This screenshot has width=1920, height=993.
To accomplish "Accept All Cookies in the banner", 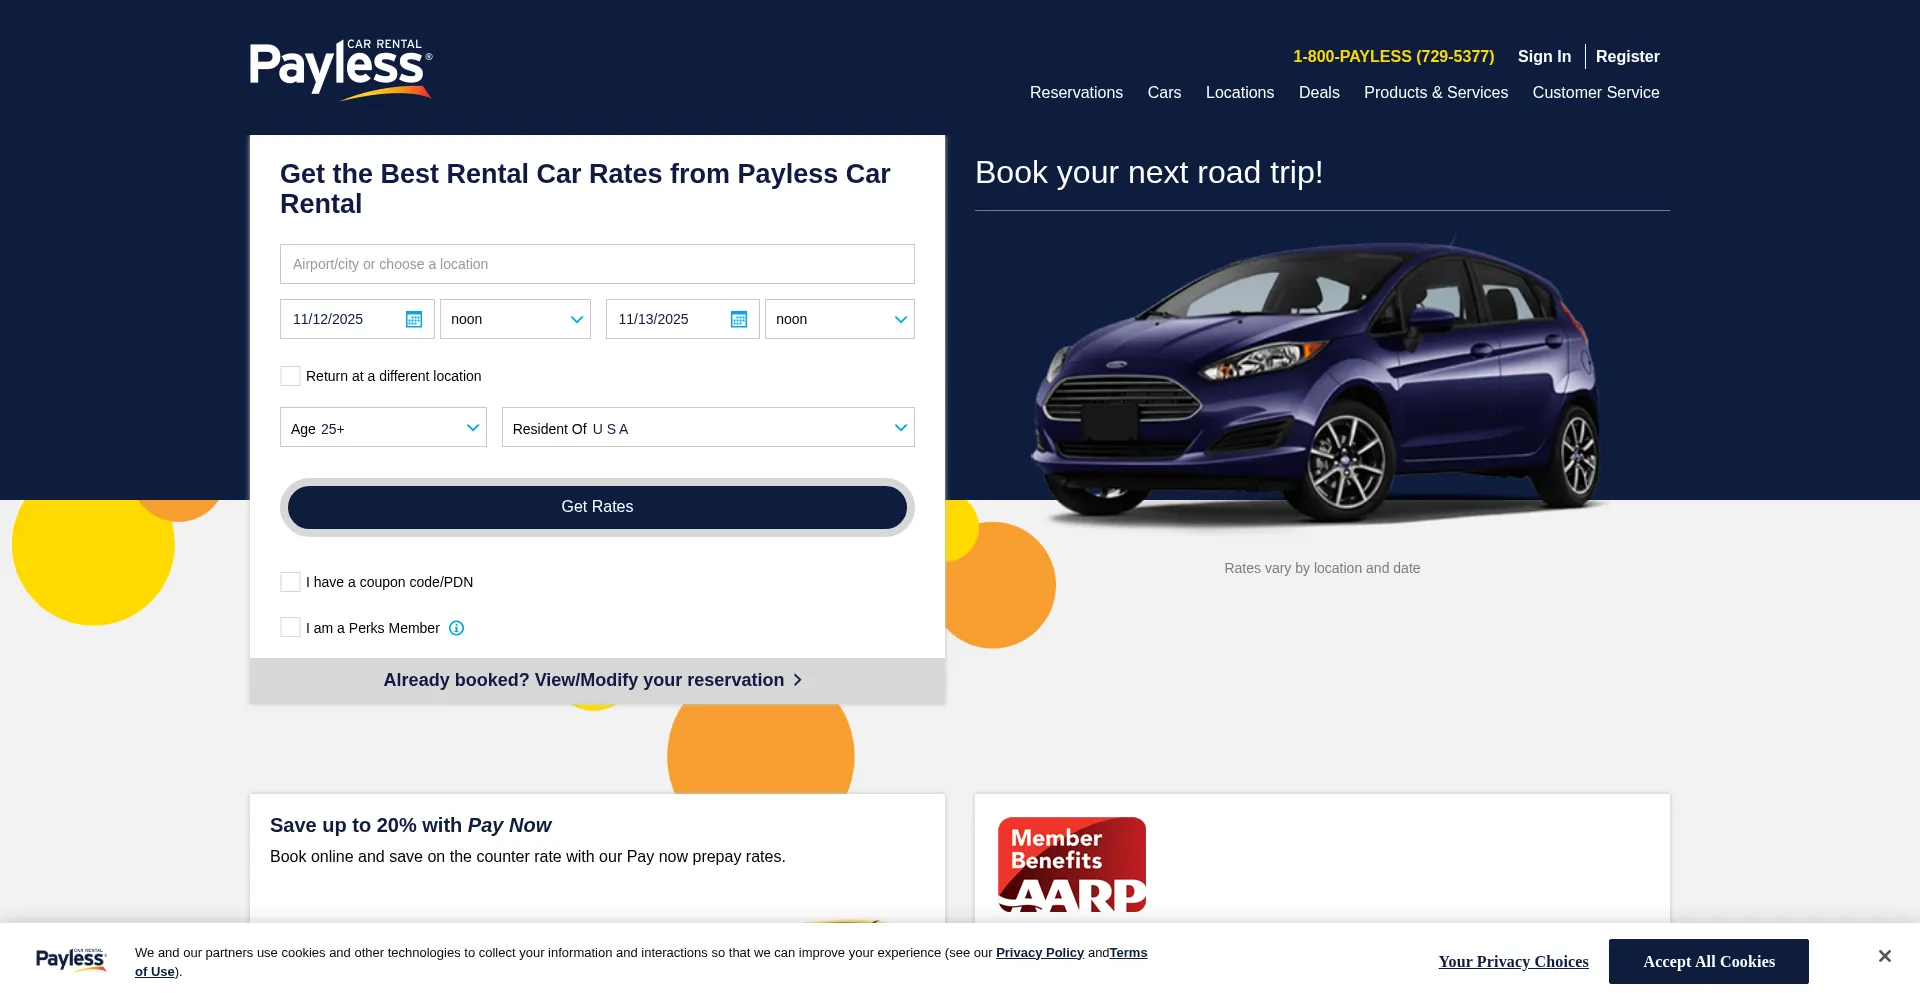I will [x=1708, y=961].
